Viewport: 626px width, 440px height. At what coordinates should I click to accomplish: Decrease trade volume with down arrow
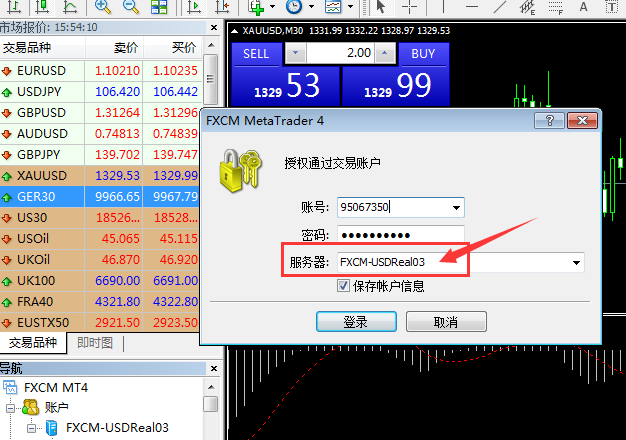tap(296, 53)
